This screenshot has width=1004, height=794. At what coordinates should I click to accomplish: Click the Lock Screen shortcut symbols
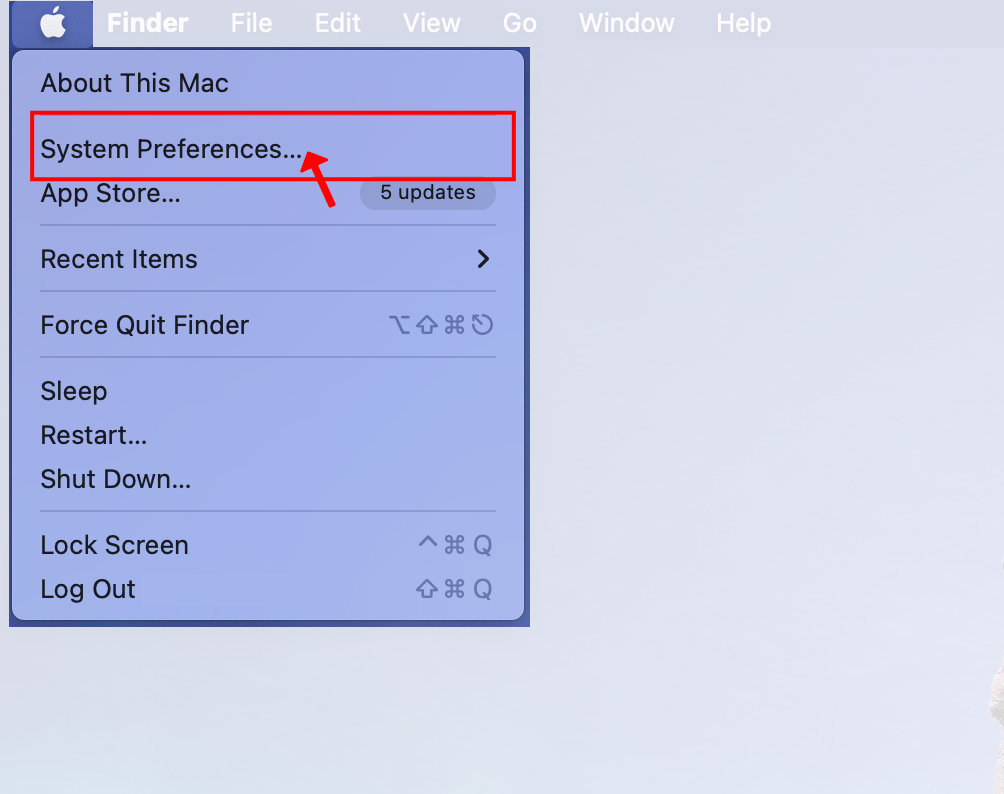pyautogui.click(x=455, y=546)
